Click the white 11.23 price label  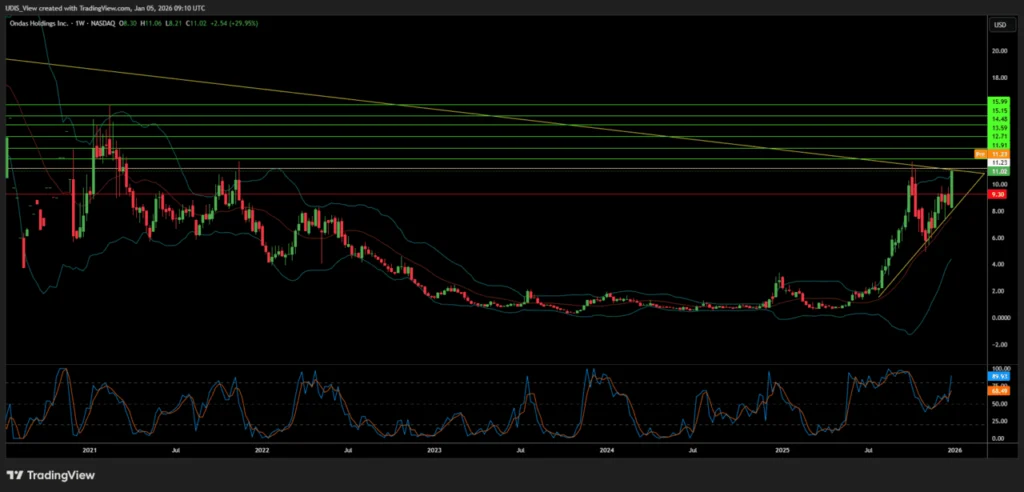click(998, 161)
